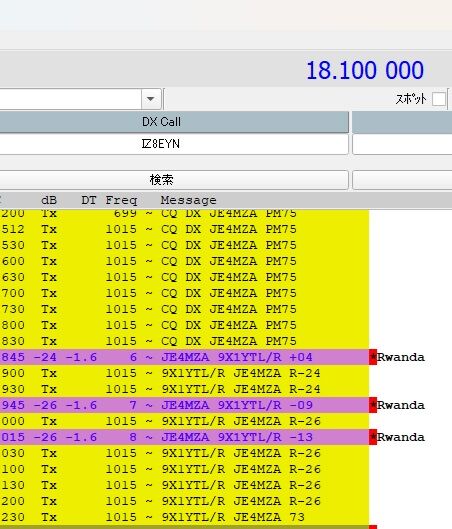Screen dimensions: 452x529
Task: Select the message ending -13 from Rwanda
Action: [x=185, y=437]
